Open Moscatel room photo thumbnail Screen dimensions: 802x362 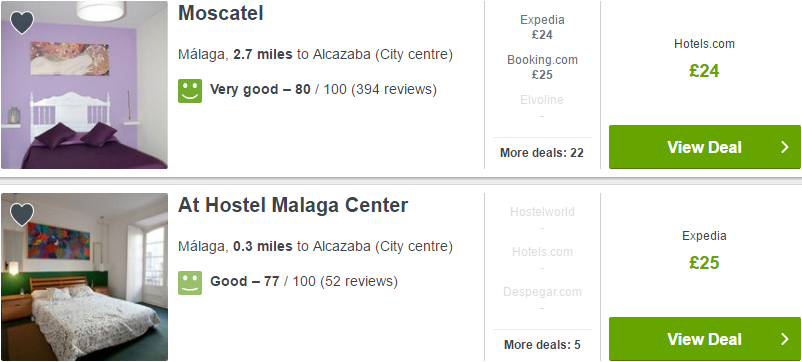pyautogui.click(x=84, y=85)
